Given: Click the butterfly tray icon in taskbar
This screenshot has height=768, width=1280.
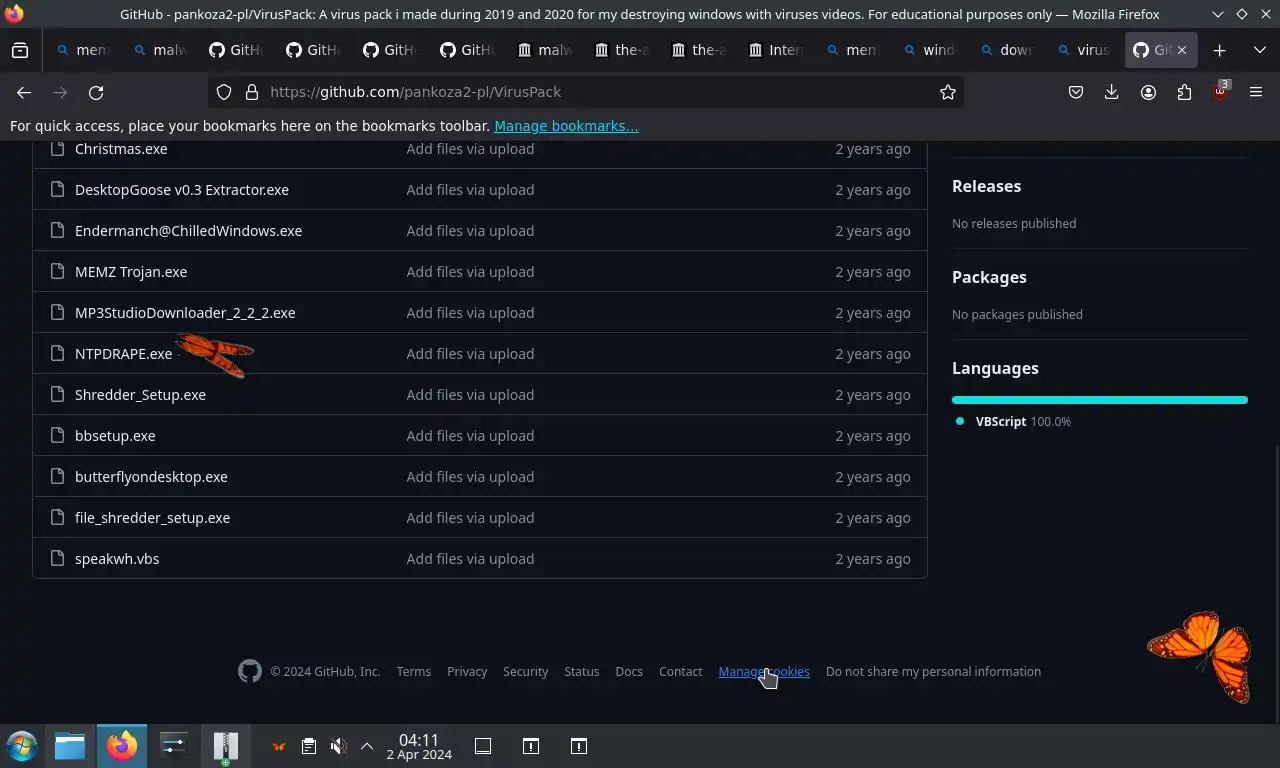Looking at the screenshot, I should [x=279, y=746].
